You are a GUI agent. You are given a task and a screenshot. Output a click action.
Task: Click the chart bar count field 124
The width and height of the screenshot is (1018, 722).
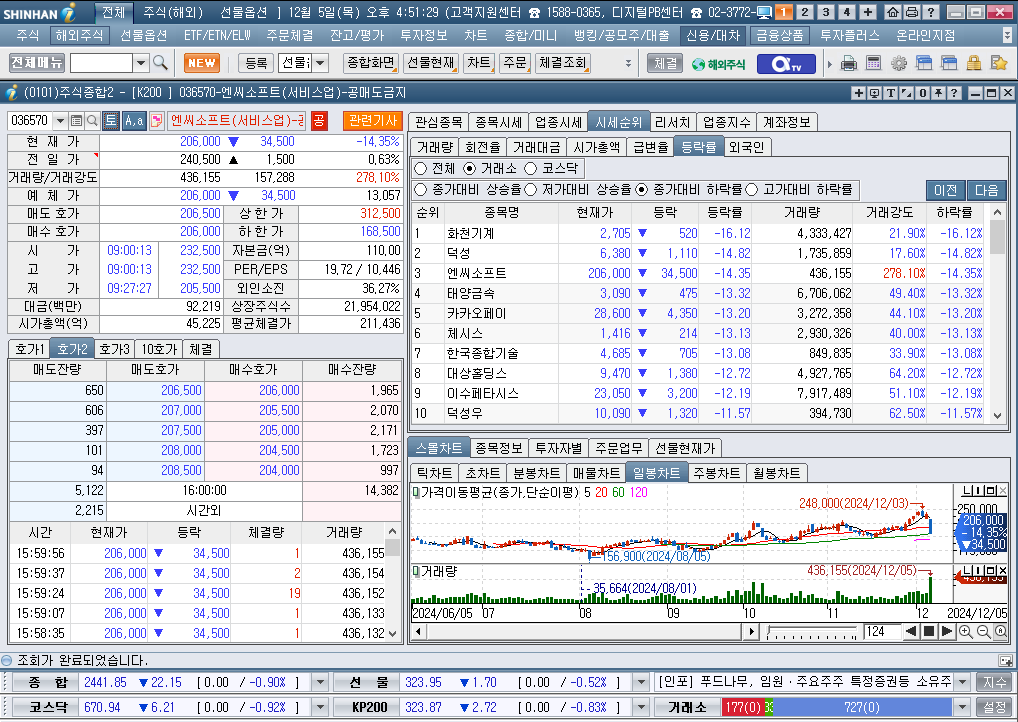point(881,631)
